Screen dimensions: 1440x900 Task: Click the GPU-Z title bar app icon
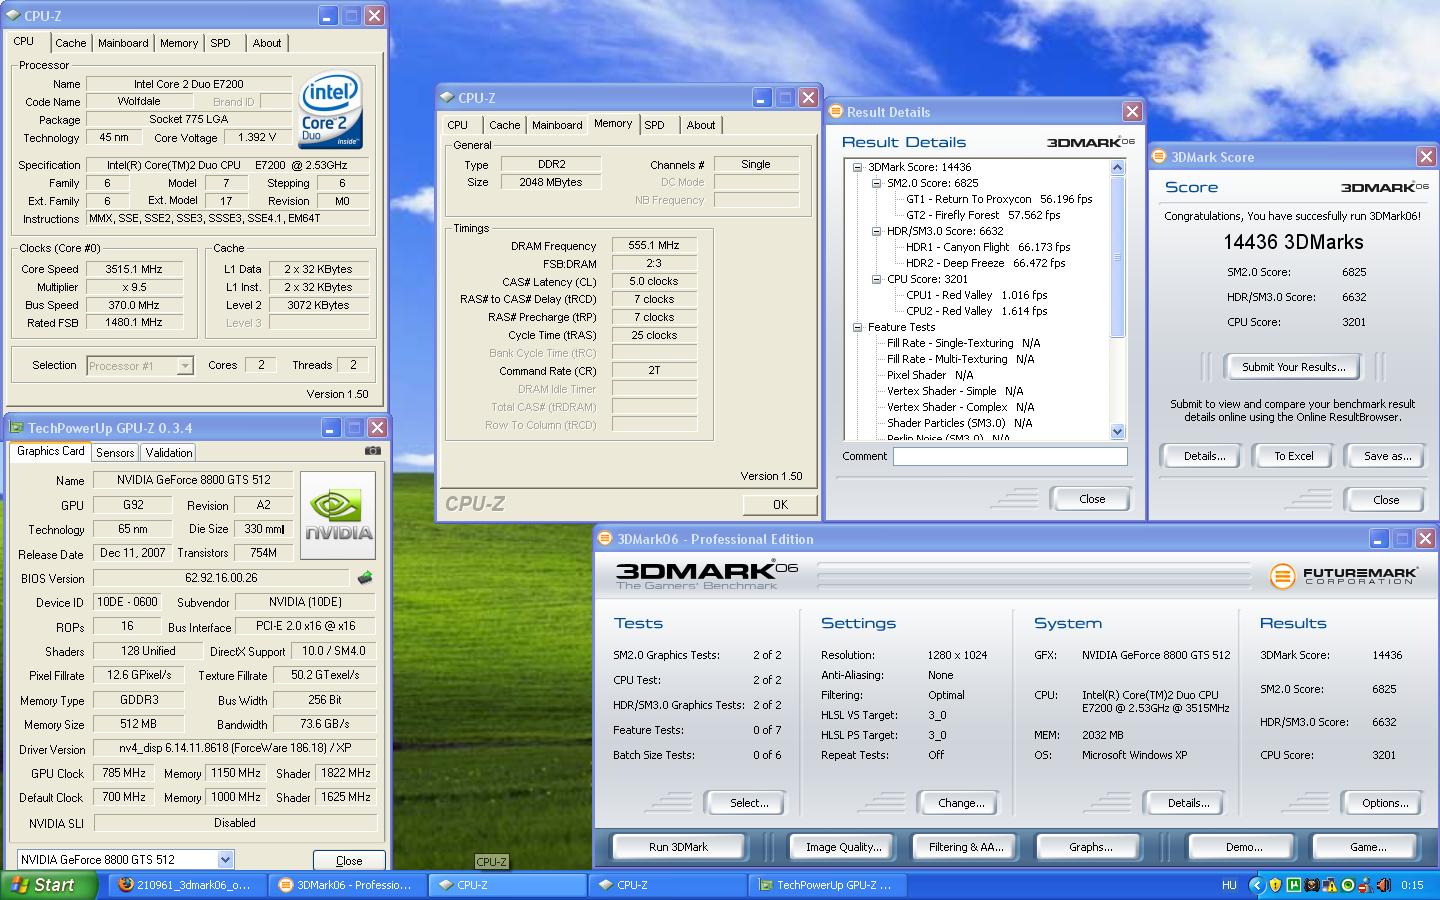[17, 428]
